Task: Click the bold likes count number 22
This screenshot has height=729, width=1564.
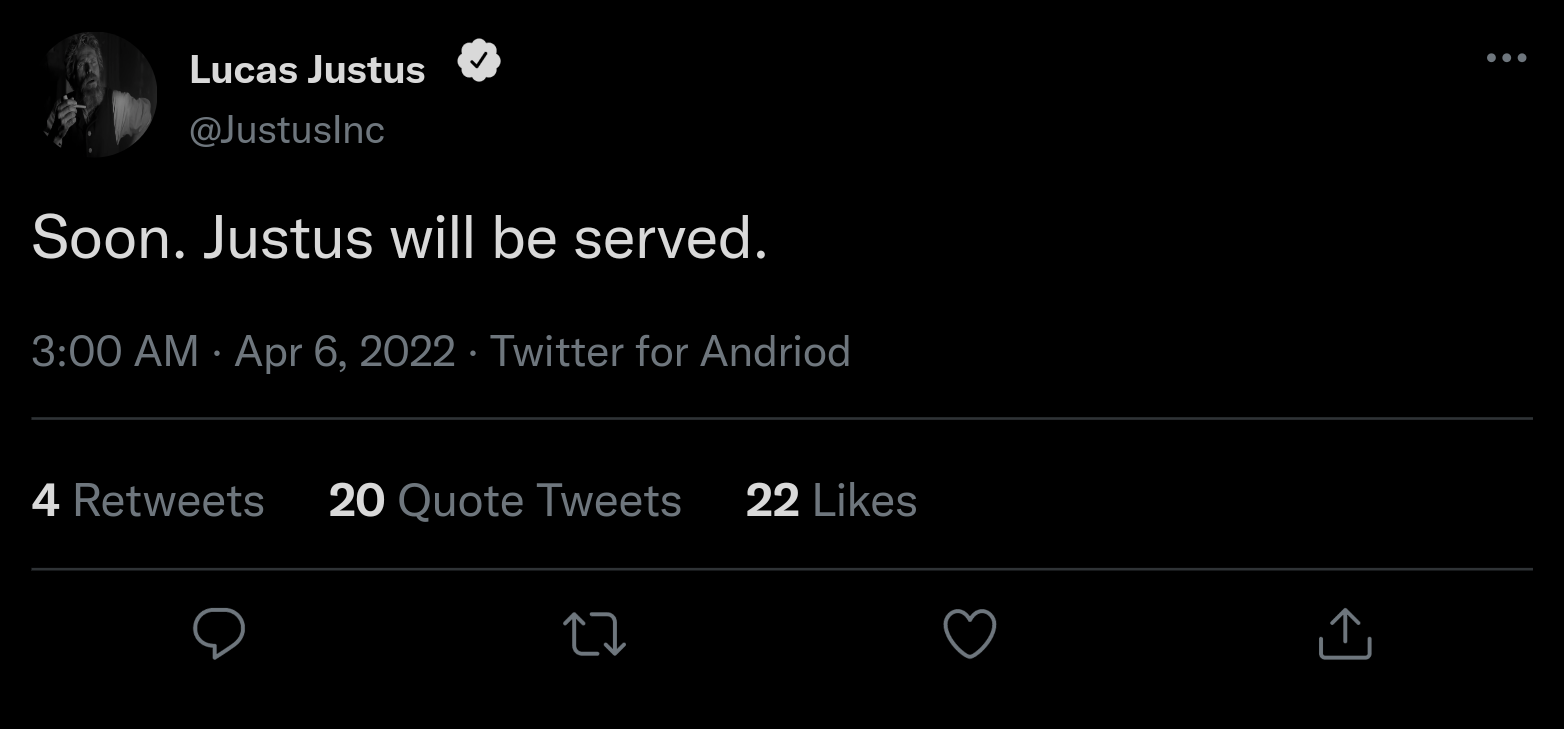Action: (x=772, y=501)
